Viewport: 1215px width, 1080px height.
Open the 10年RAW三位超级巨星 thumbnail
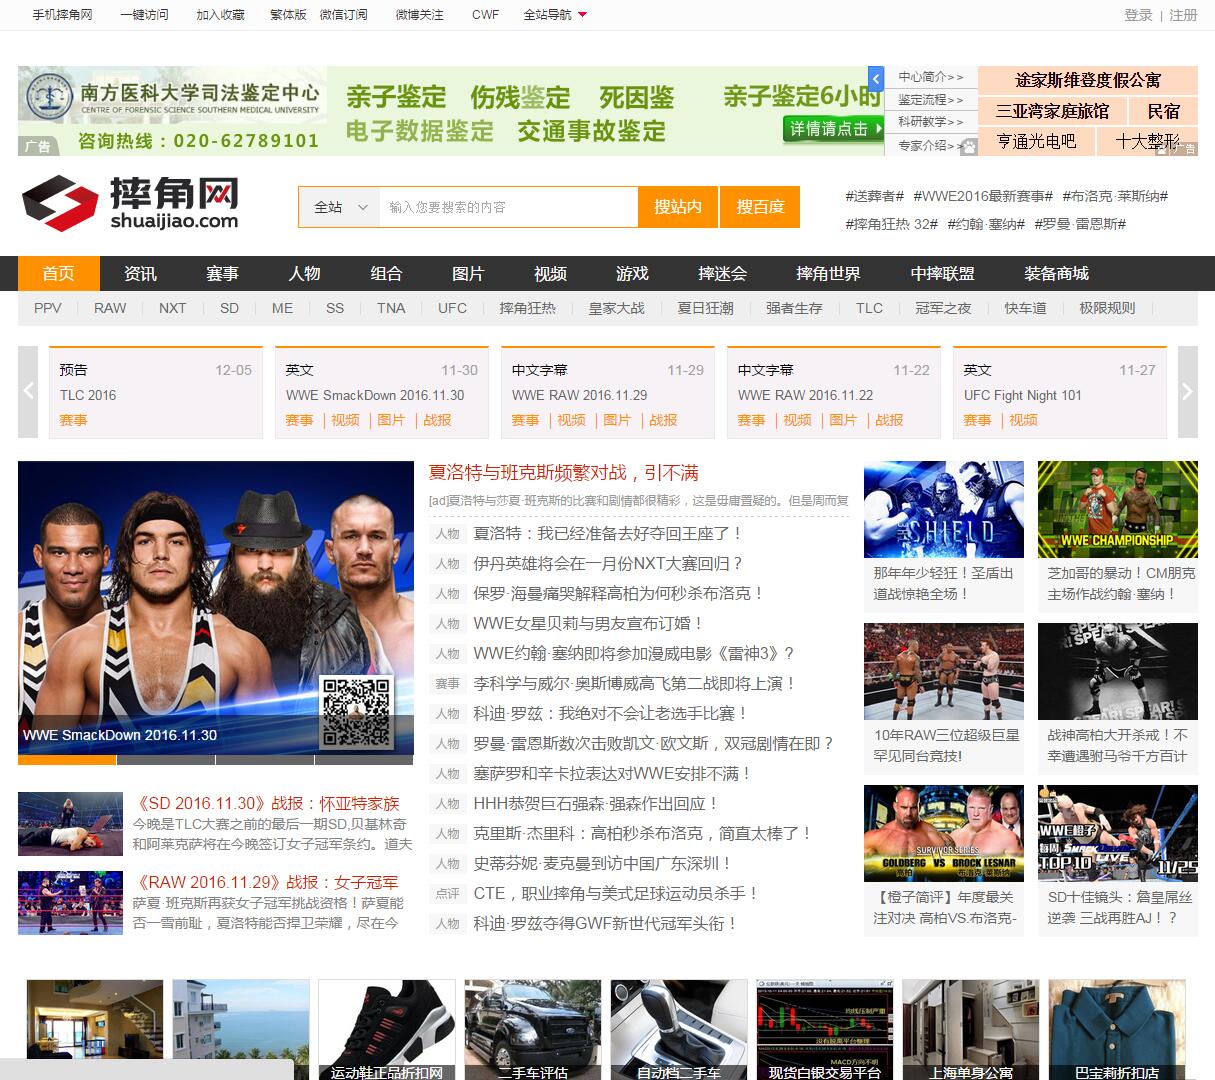coord(943,671)
